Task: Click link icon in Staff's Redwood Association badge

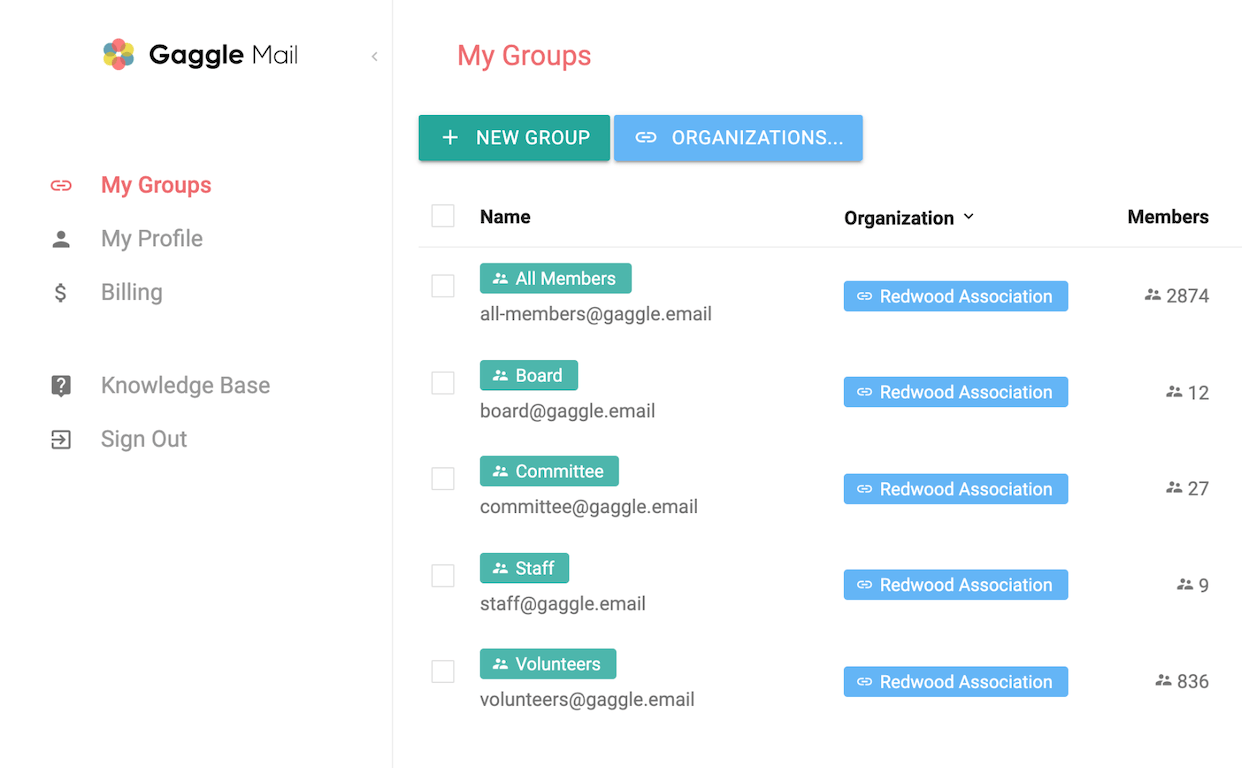Action: click(864, 586)
